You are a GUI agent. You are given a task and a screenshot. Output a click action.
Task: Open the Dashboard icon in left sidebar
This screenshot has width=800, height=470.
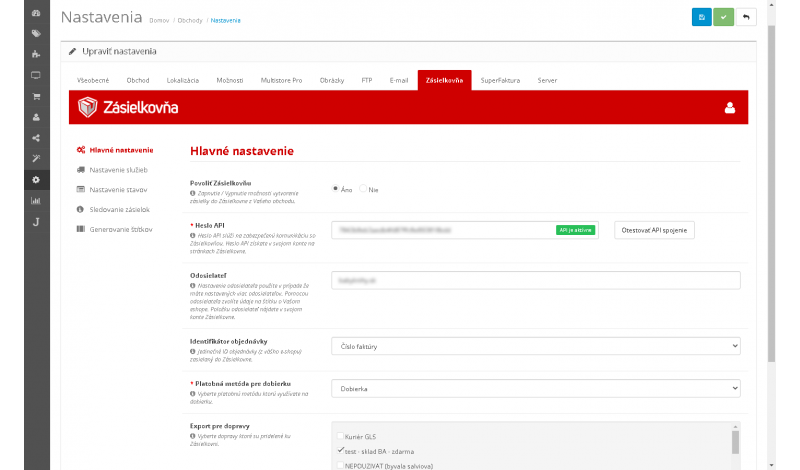coord(36,13)
